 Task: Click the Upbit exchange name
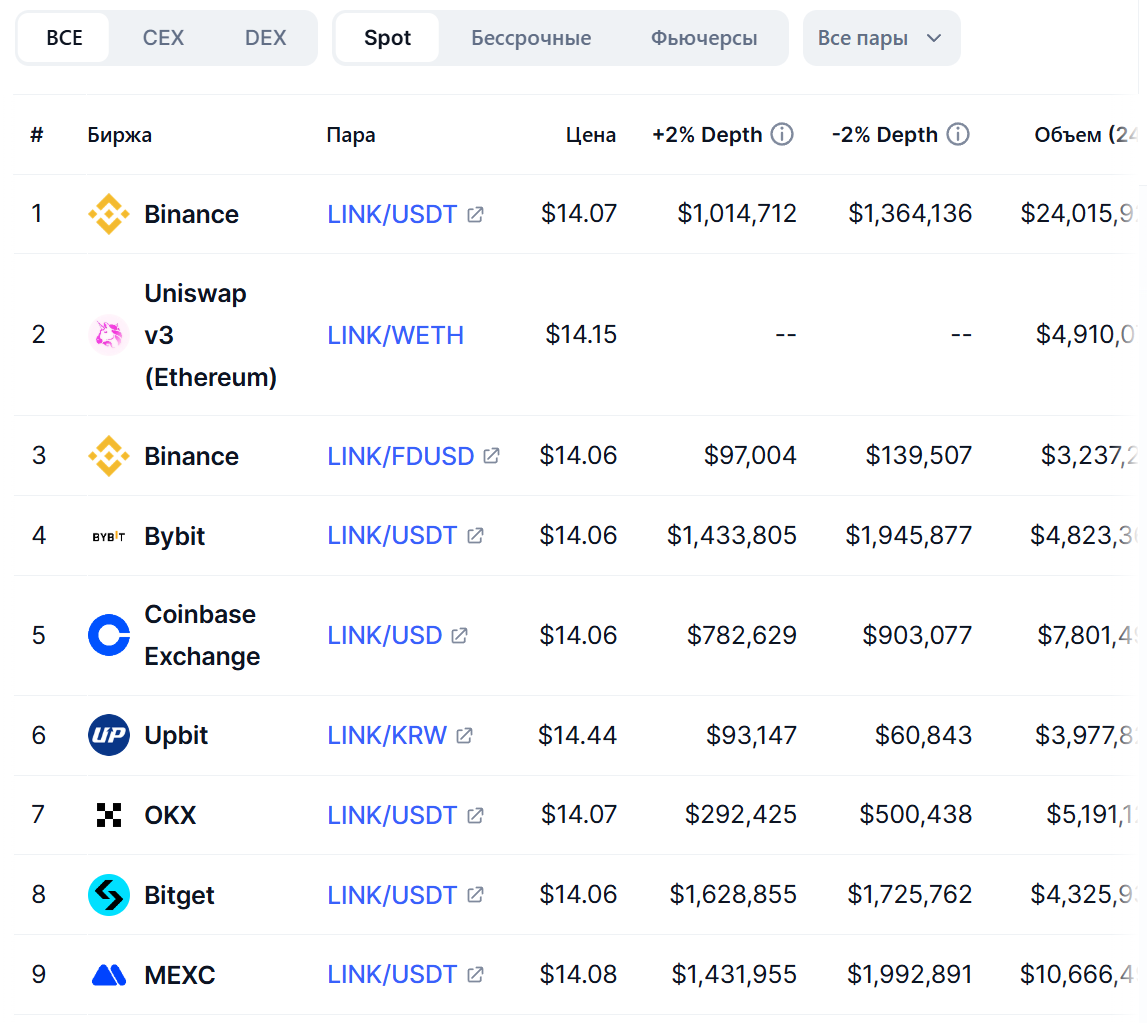(176, 735)
